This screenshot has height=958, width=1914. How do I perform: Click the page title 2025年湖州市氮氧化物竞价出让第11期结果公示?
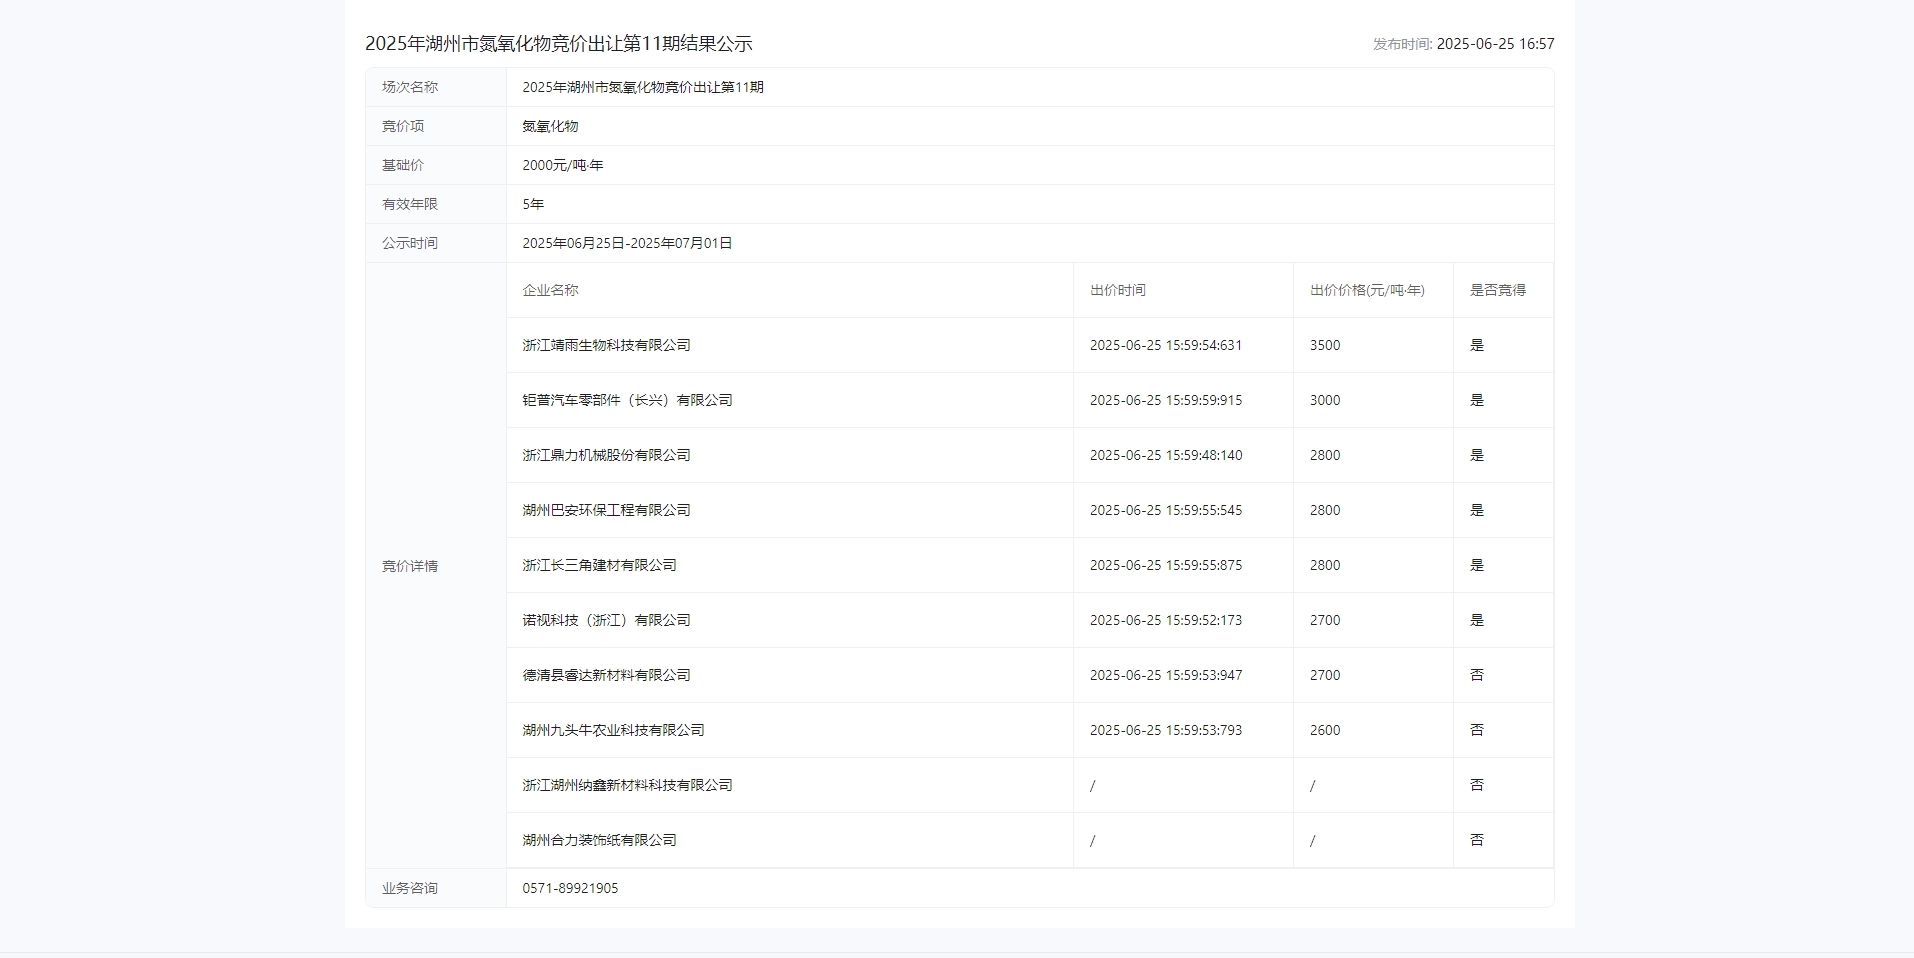(558, 44)
